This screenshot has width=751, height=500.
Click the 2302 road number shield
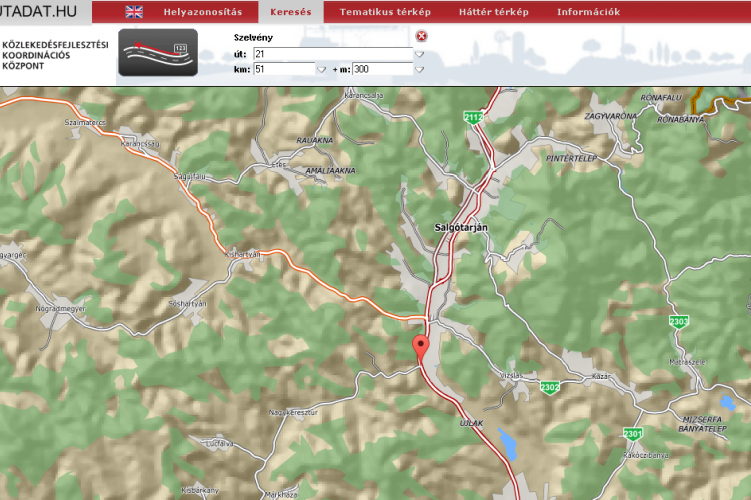[549, 387]
